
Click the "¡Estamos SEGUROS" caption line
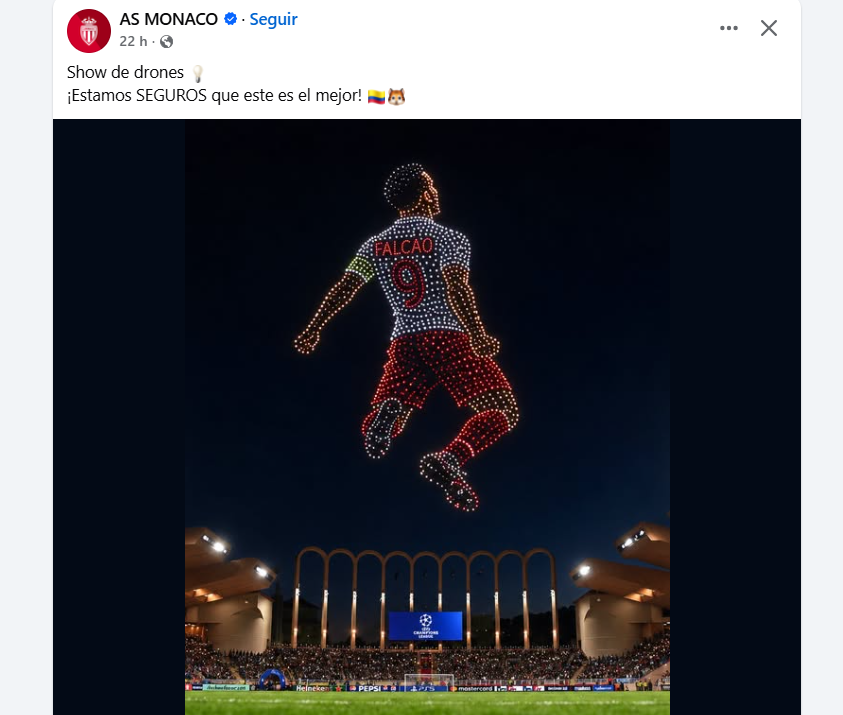click(214, 96)
